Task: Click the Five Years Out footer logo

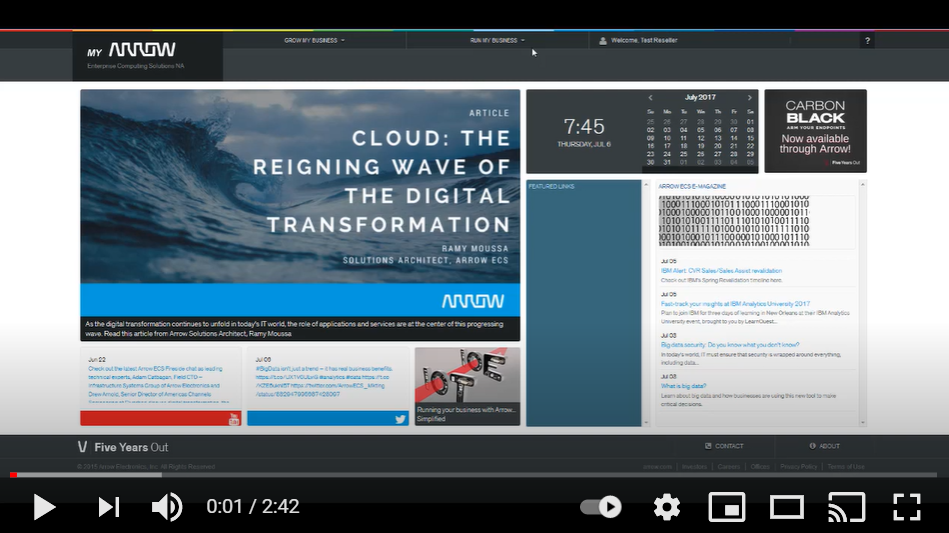Action: pyautogui.click(x=123, y=447)
